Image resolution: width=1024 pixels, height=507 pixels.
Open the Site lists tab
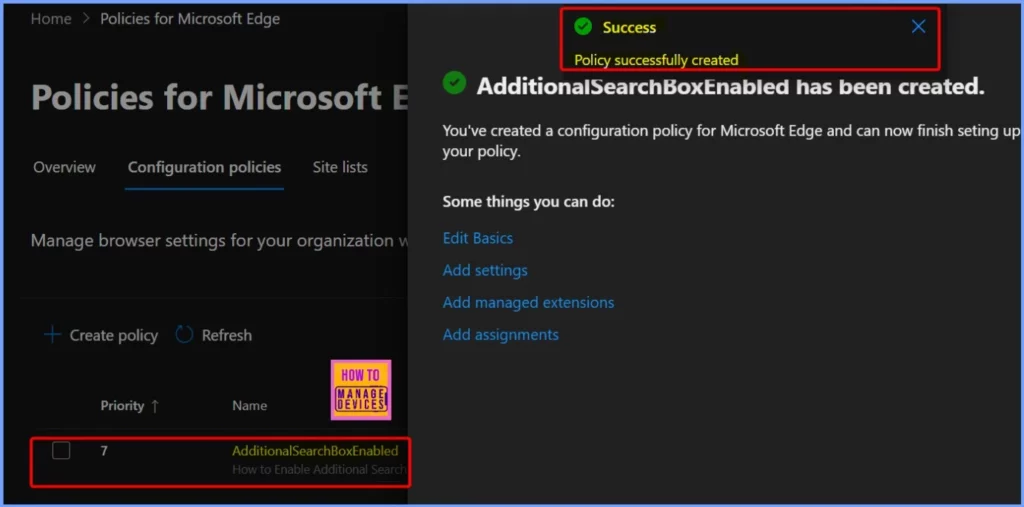click(x=340, y=167)
